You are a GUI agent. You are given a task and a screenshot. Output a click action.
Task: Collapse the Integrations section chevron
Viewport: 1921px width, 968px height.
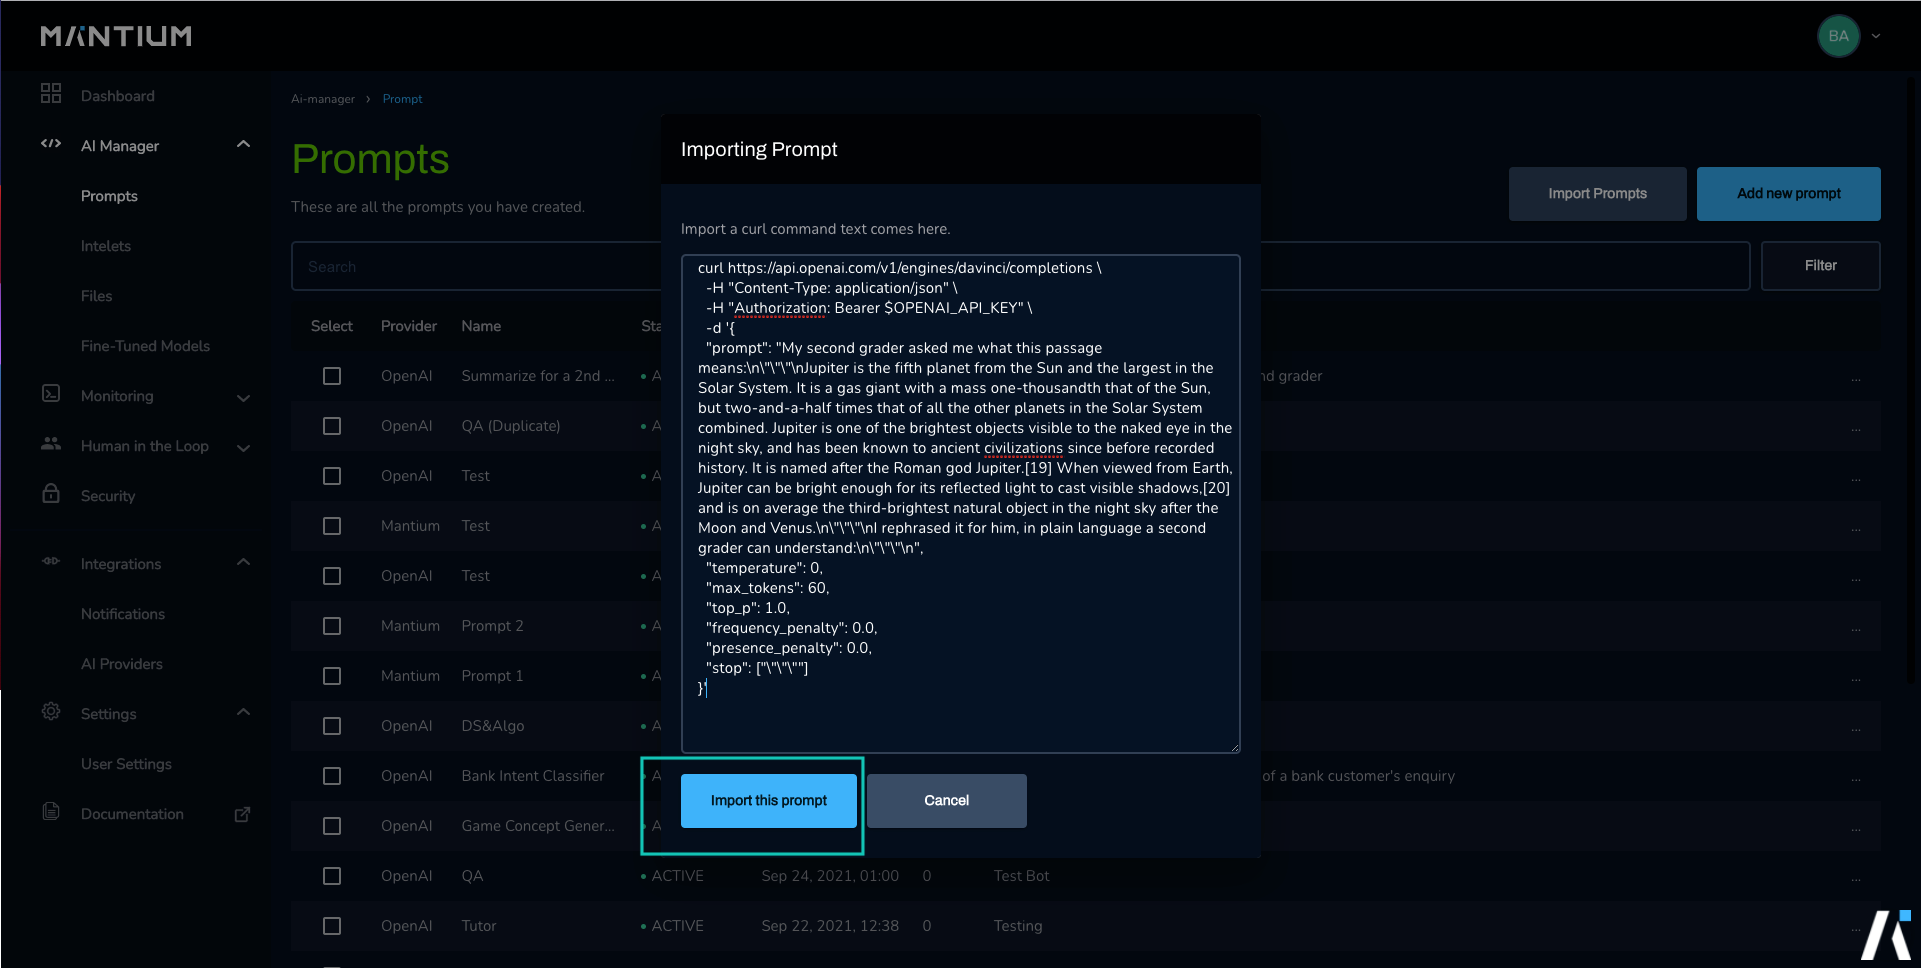(243, 562)
